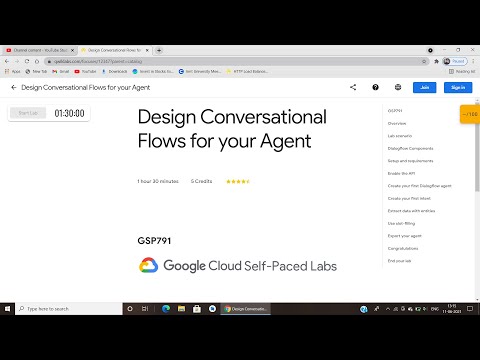Image resolution: width=480 pixels, height=360 pixels.
Task: Open Overview in lab outline
Action: coord(397,123)
